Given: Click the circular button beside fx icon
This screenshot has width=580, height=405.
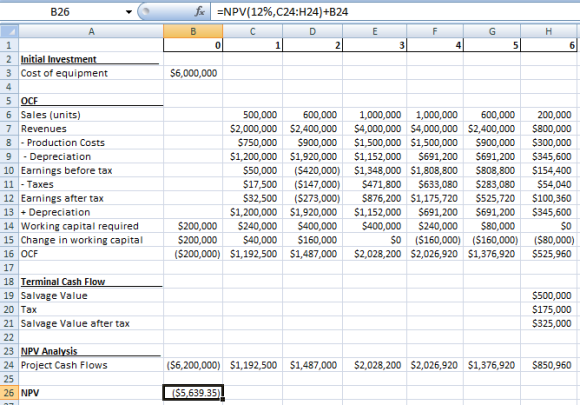Looking at the screenshot, I should click(x=145, y=11).
